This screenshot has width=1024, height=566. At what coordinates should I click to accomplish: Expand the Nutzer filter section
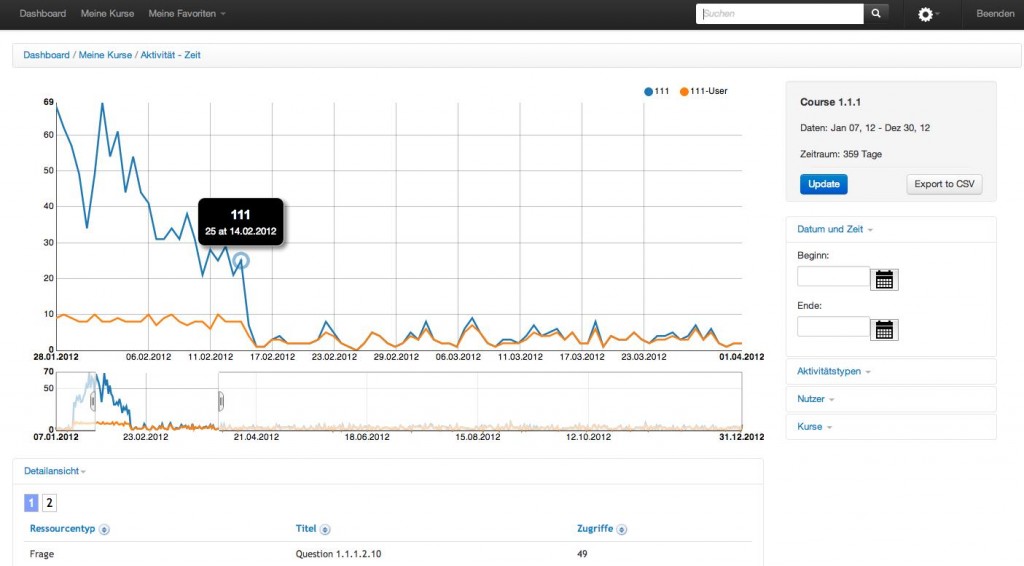pos(815,399)
